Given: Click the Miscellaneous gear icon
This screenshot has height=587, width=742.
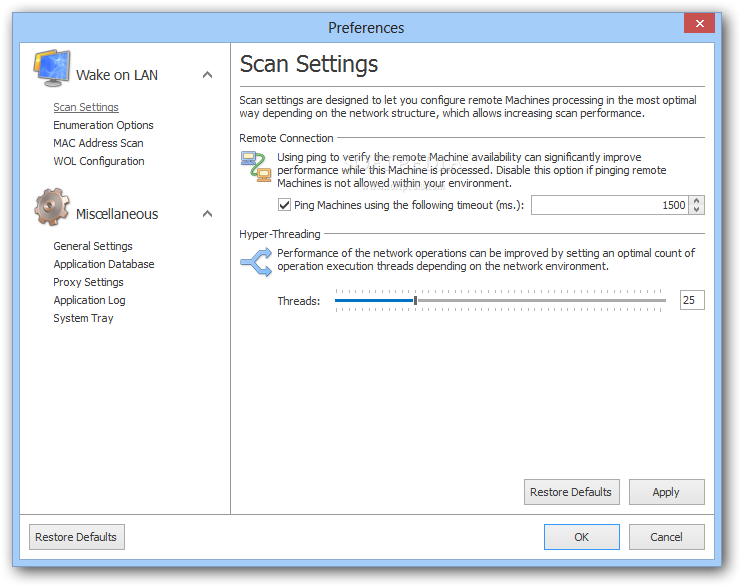Looking at the screenshot, I should [52, 207].
